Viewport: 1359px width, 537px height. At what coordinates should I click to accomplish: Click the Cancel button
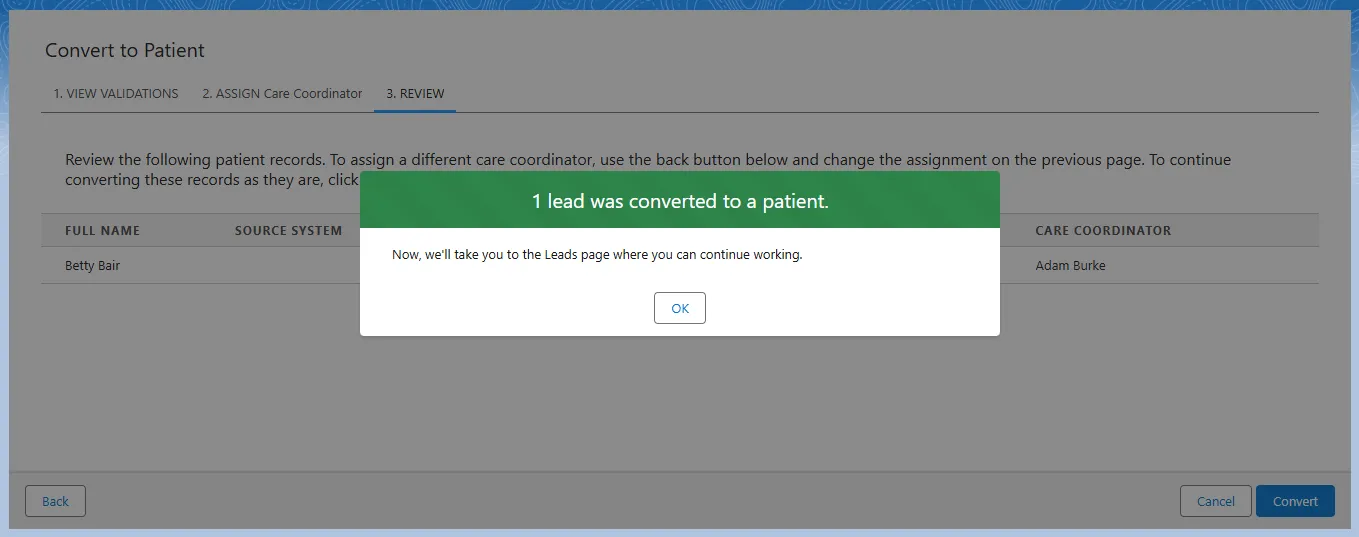point(1215,501)
